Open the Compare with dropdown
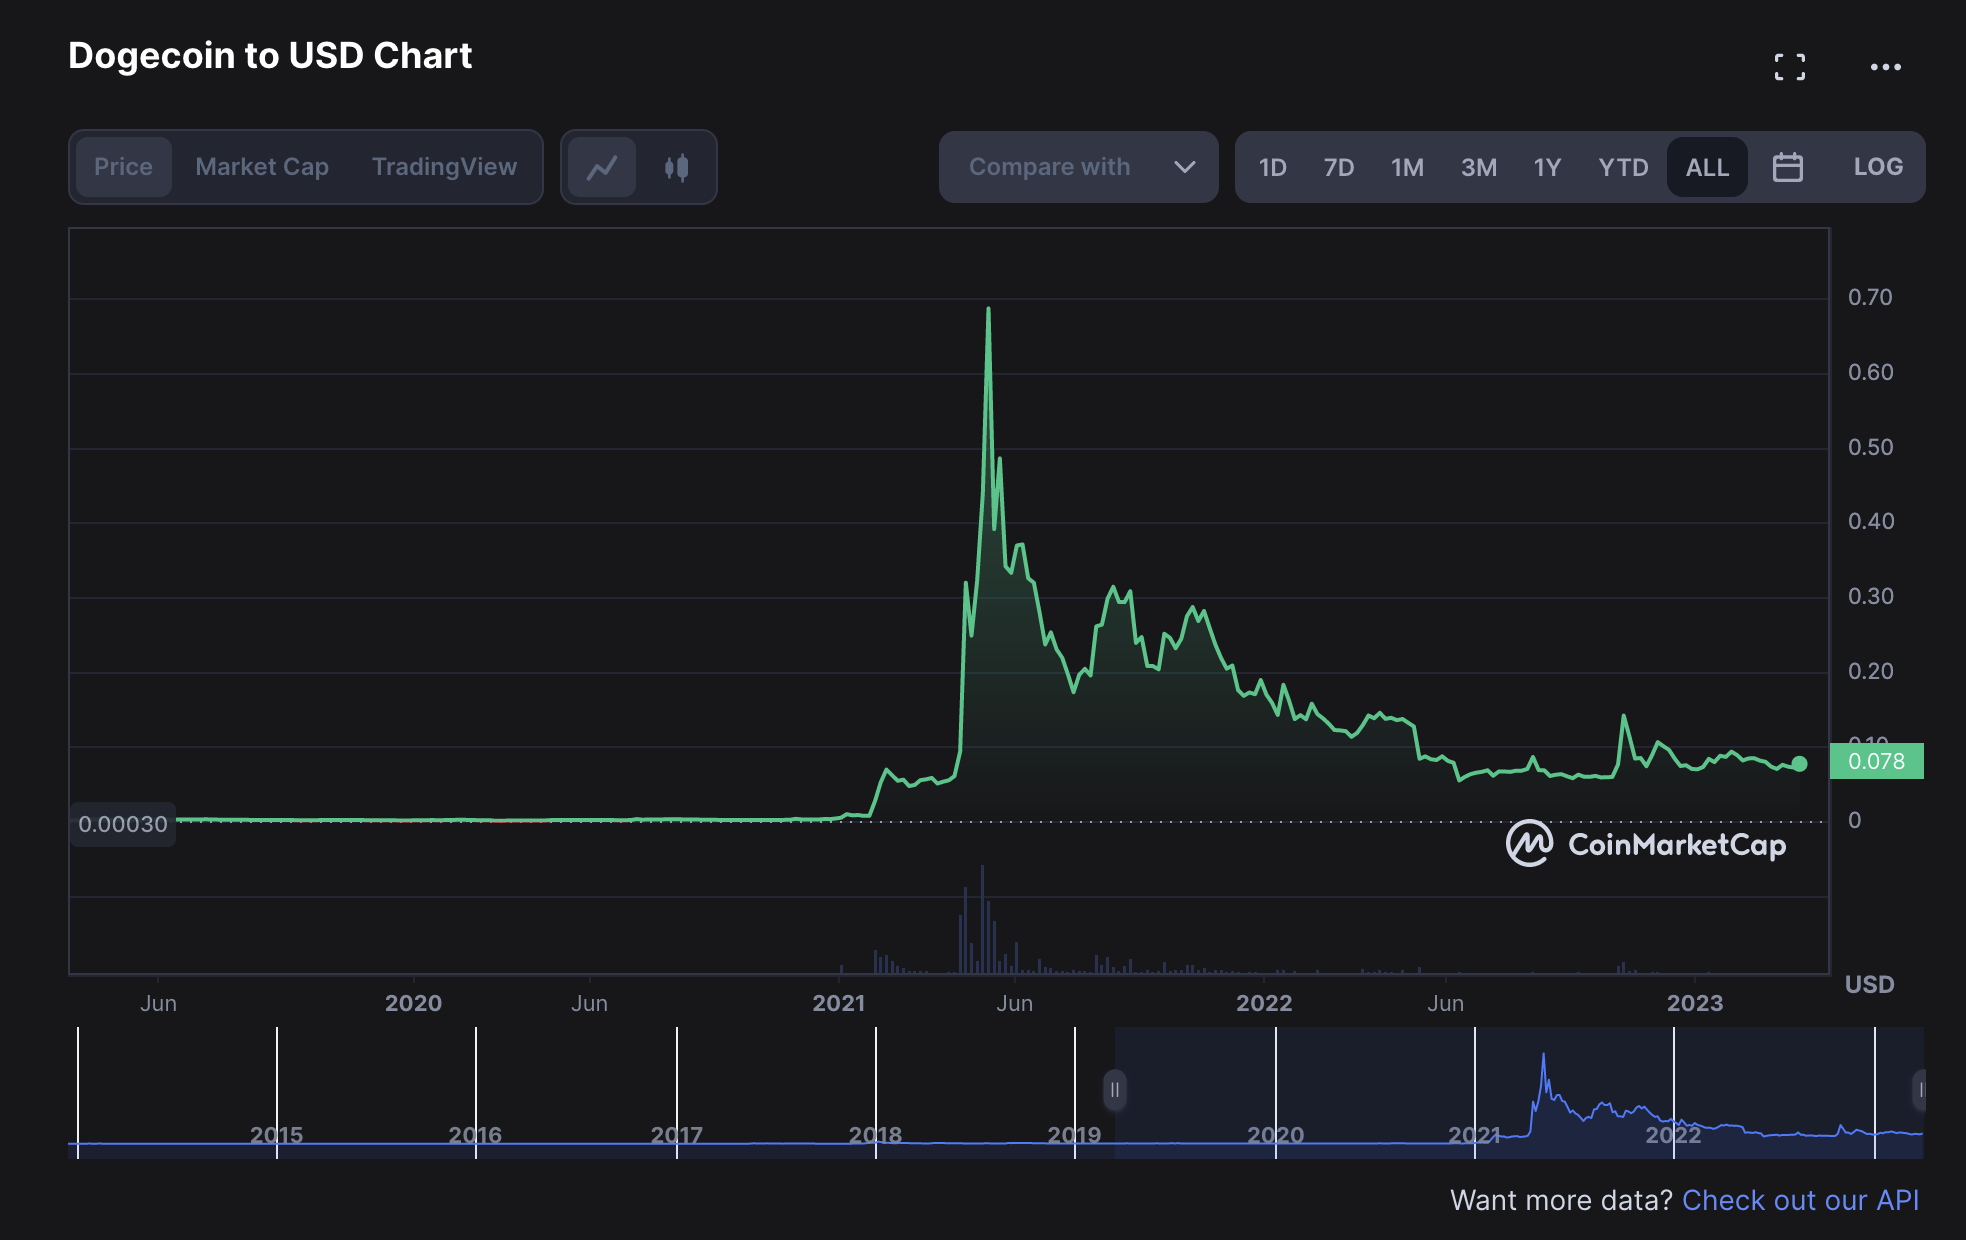Screen dimensions: 1966x1240 tap(1049, 167)
